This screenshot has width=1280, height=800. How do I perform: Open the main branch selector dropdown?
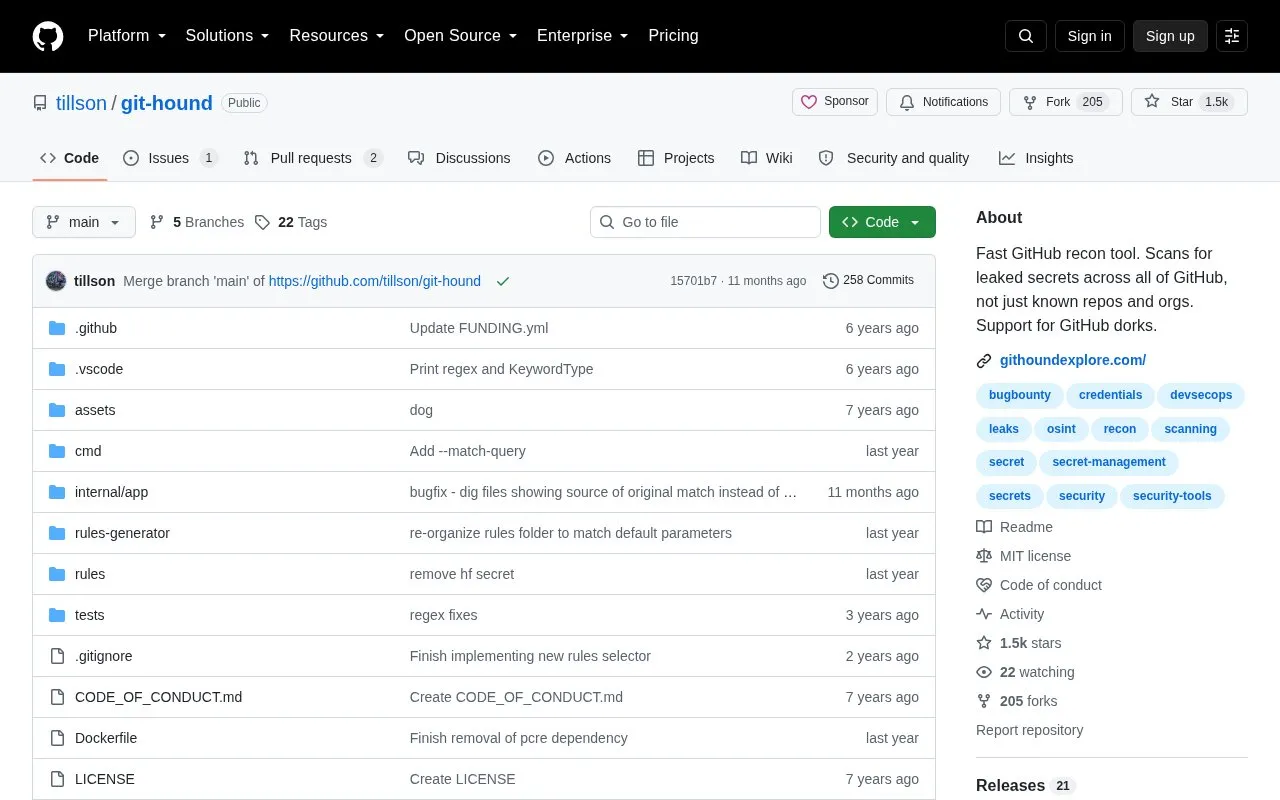84,222
